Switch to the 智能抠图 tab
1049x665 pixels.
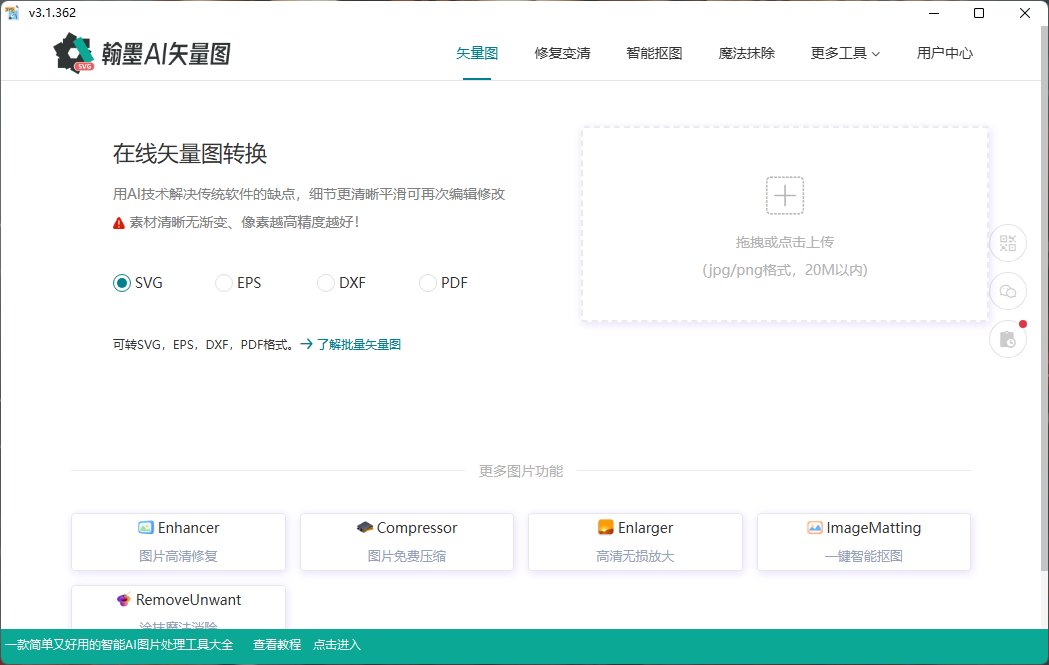654,53
